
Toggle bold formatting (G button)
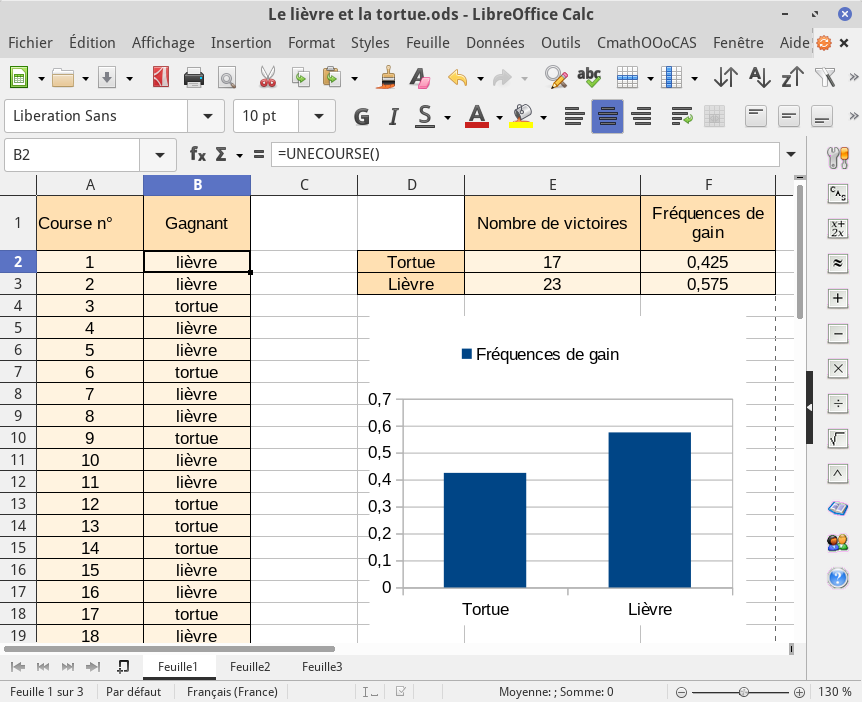click(x=361, y=116)
